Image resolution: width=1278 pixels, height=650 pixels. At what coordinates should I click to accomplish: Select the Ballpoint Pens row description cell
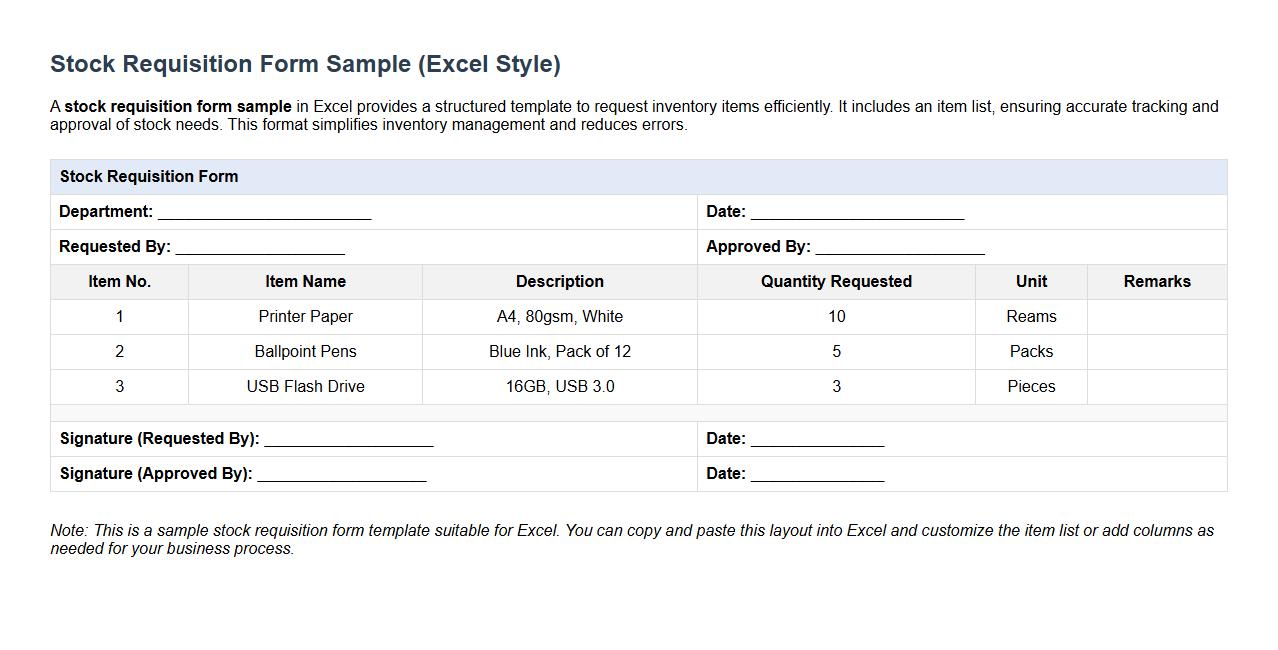pos(559,351)
